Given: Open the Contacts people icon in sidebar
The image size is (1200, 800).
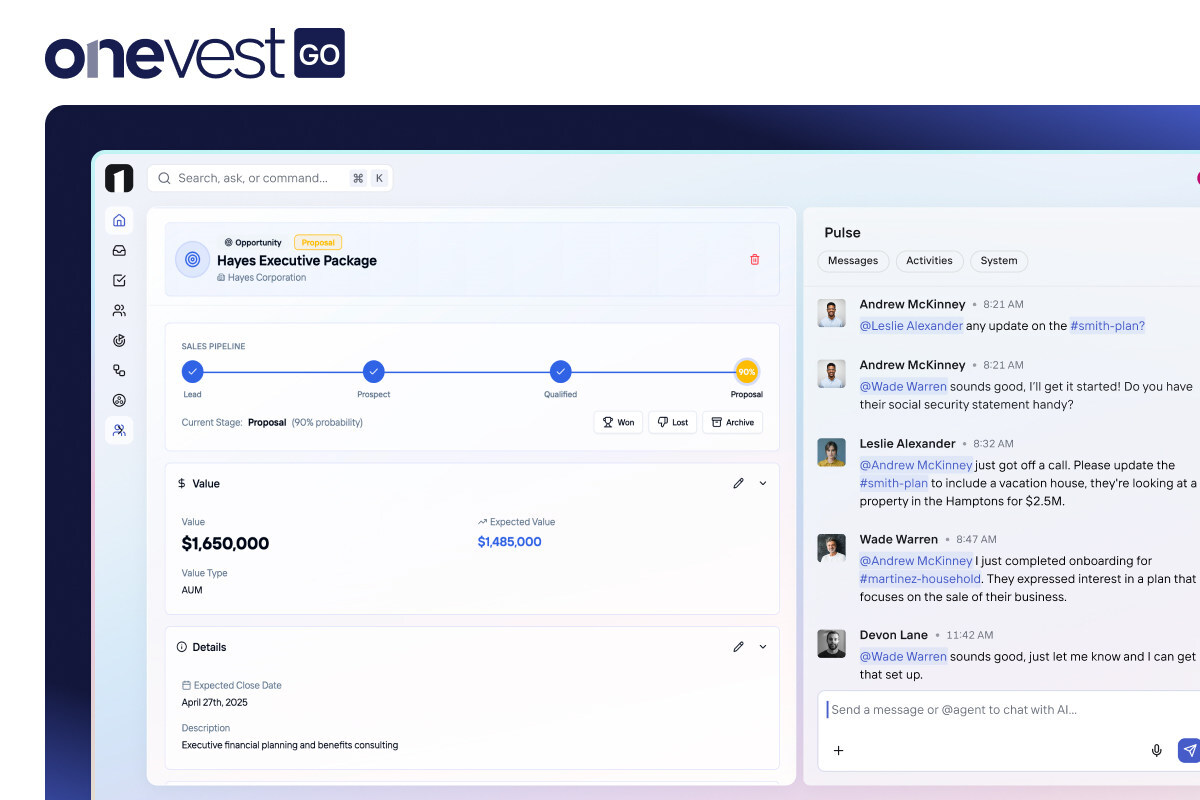Looking at the screenshot, I should pyautogui.click(x=119, y=311).
